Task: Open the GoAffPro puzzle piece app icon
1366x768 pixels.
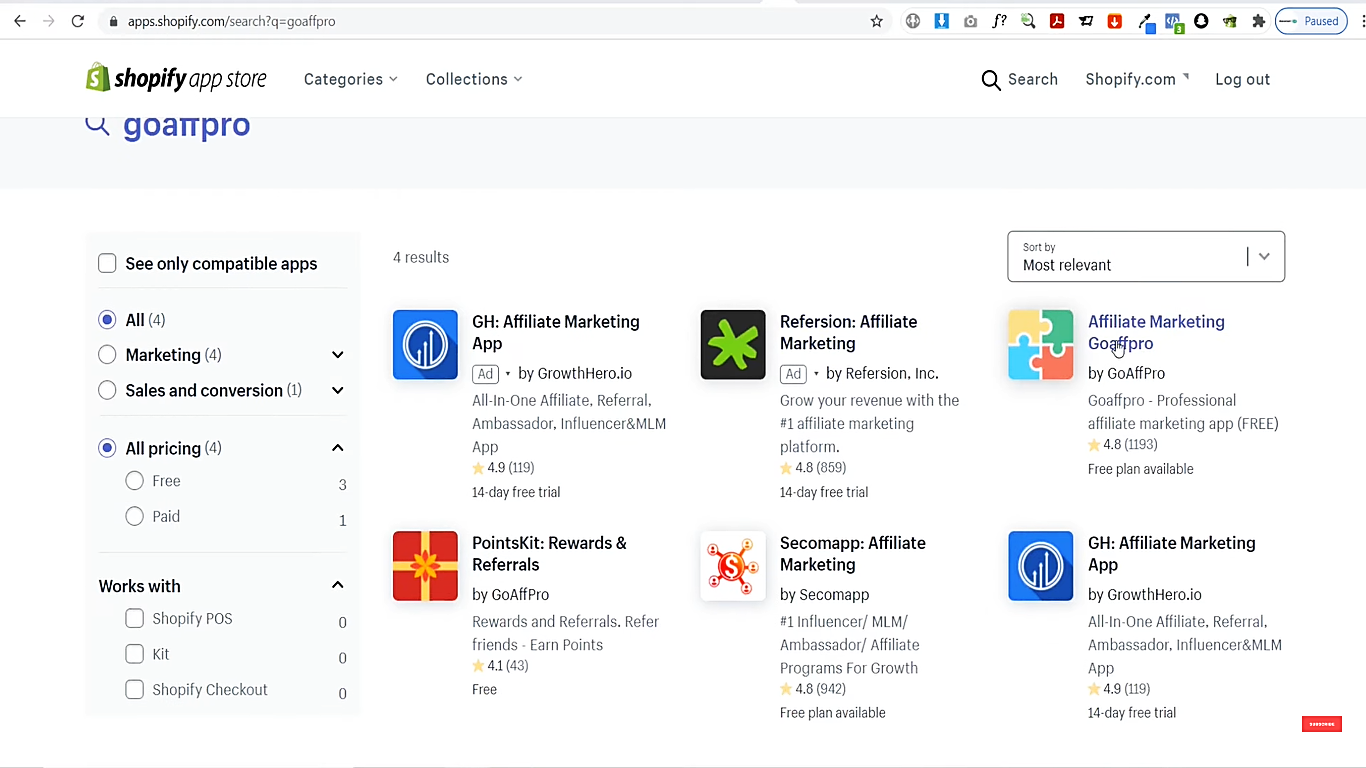Action: click(x=1041, y=345)
